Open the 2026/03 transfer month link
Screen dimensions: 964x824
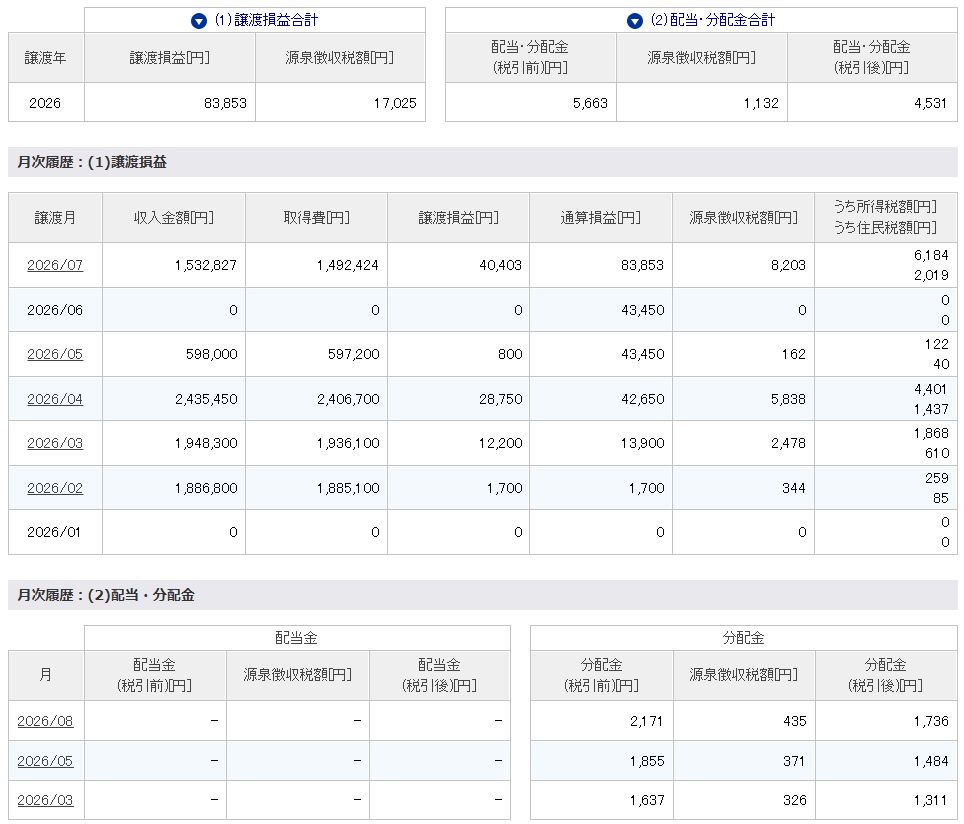55,443
